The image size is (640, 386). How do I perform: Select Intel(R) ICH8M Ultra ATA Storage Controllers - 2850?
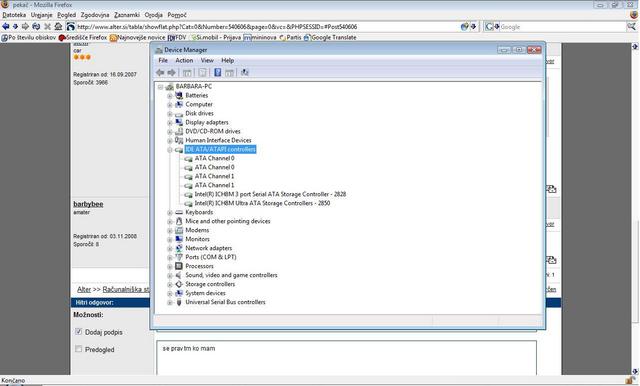pyautogui.click(x=262, y=203)
